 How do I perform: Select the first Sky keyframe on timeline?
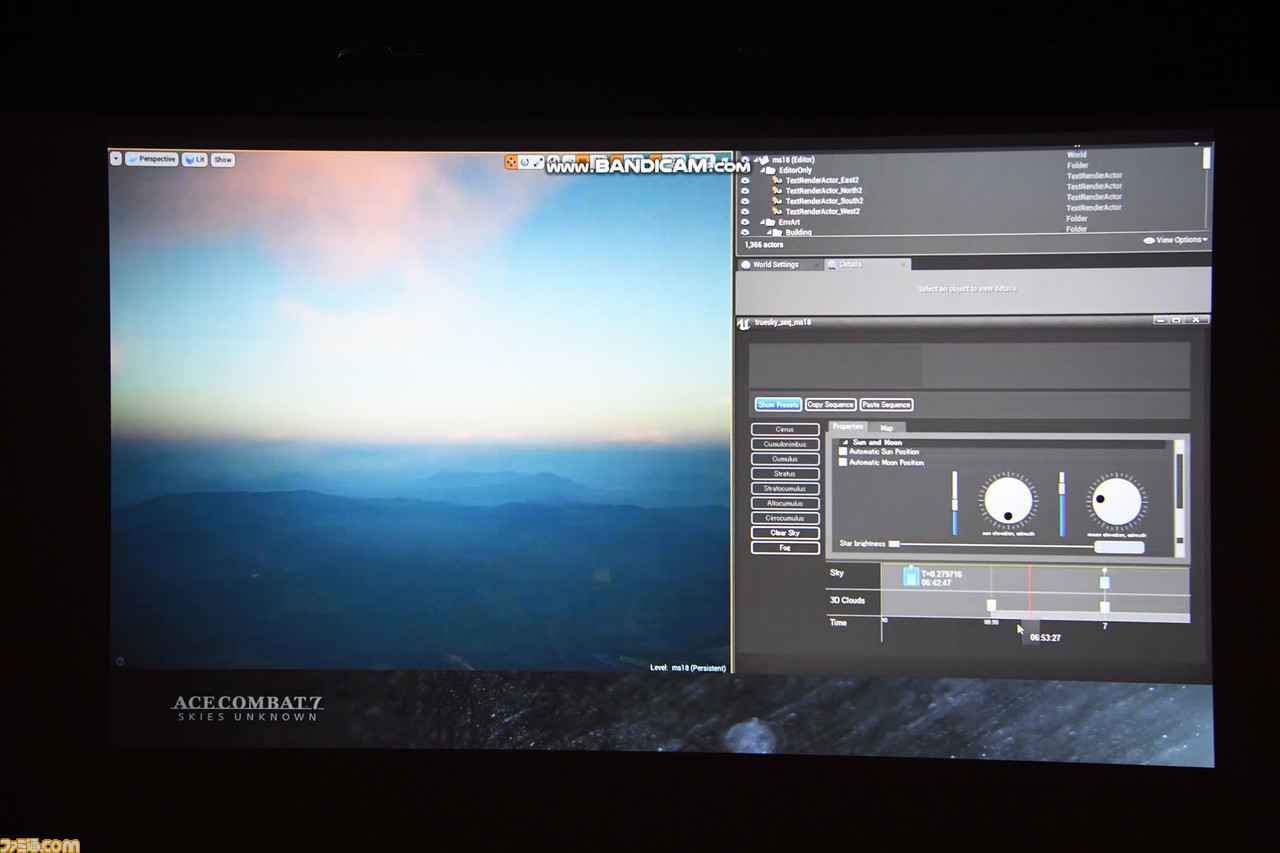click(x=911, y=576)
